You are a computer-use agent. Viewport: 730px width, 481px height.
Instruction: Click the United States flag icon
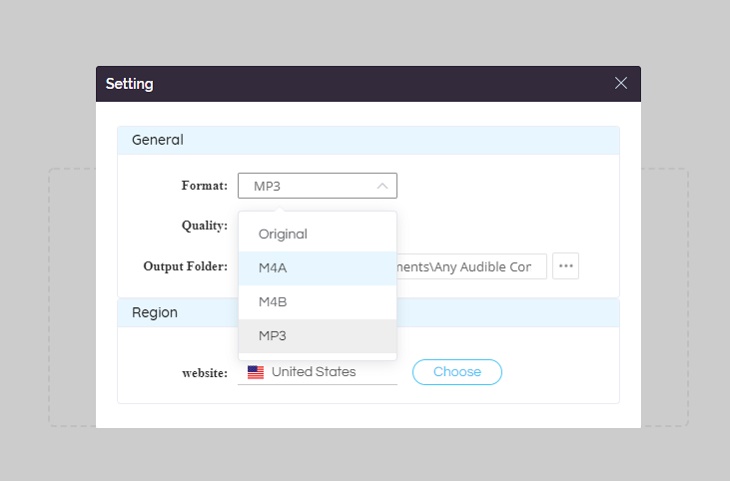click(256, 372)
